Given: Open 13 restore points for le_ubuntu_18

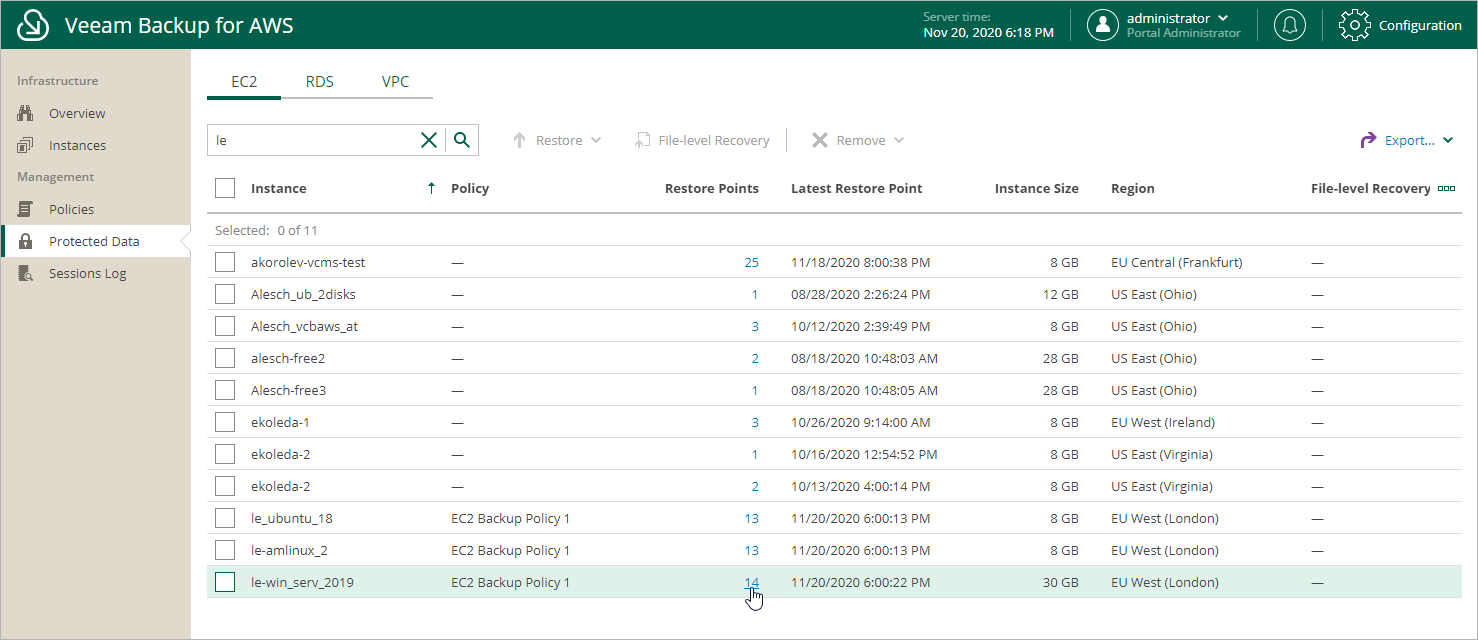Looking at the screenshot, I should [x=751, y=518].
